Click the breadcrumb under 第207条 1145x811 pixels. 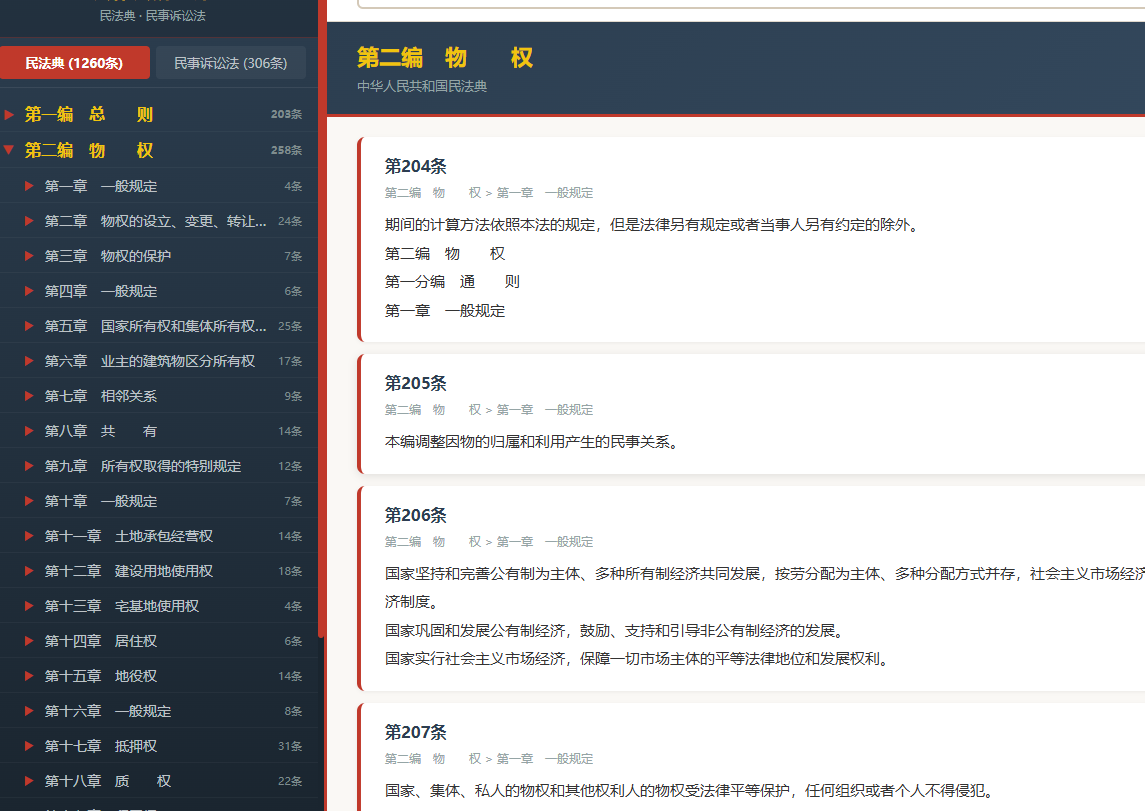(x=489, y=758)
